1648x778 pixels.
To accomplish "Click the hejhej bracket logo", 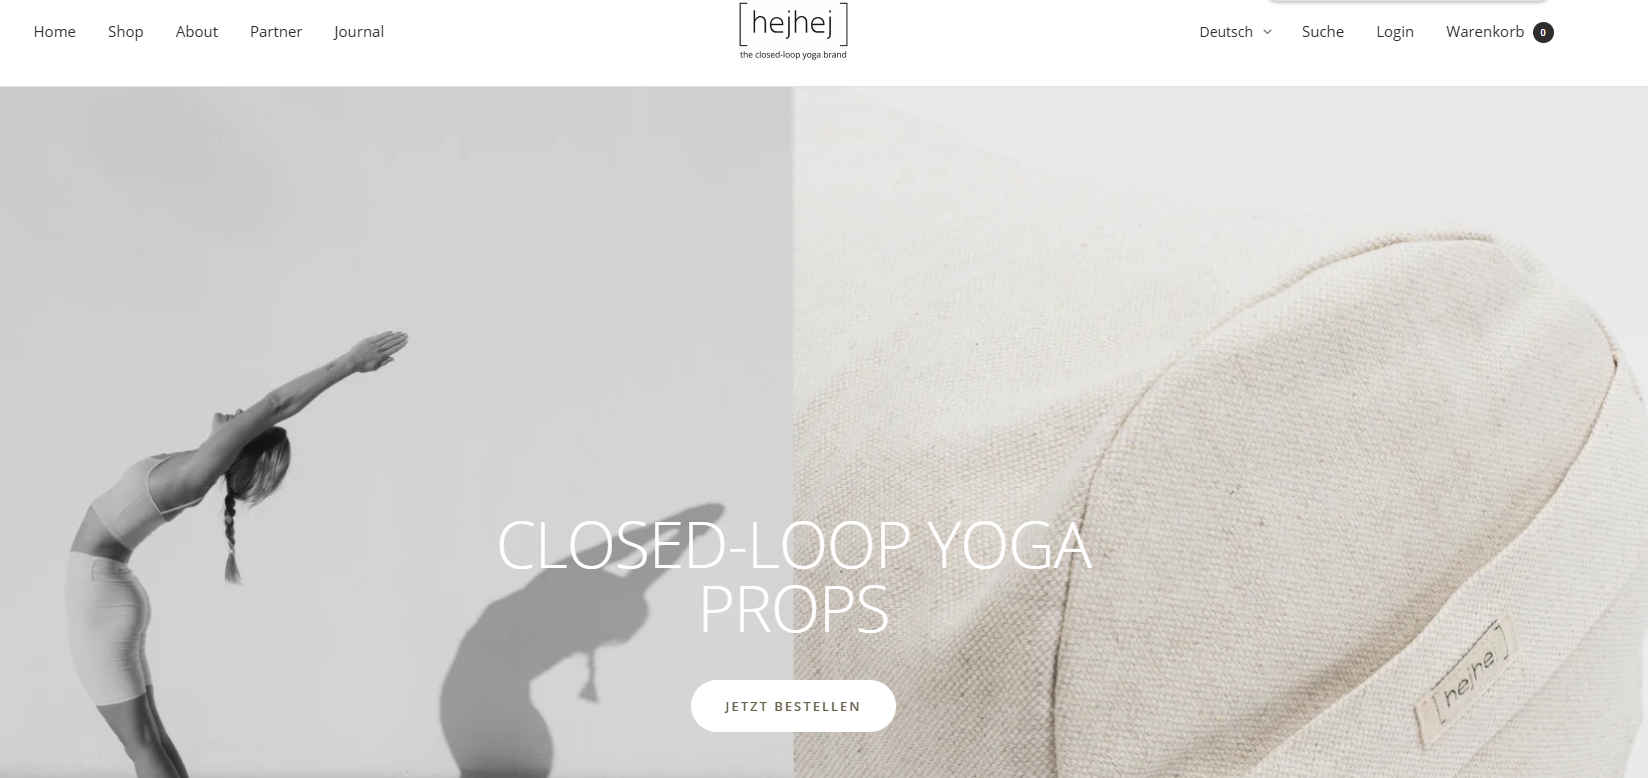I will click(793, 24).
